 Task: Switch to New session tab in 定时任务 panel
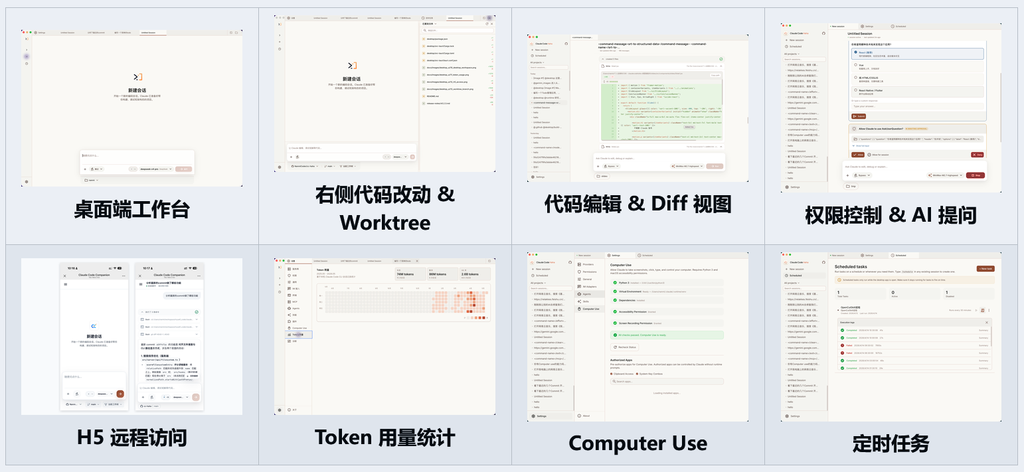pyautogui.click(x=837, y=255)
